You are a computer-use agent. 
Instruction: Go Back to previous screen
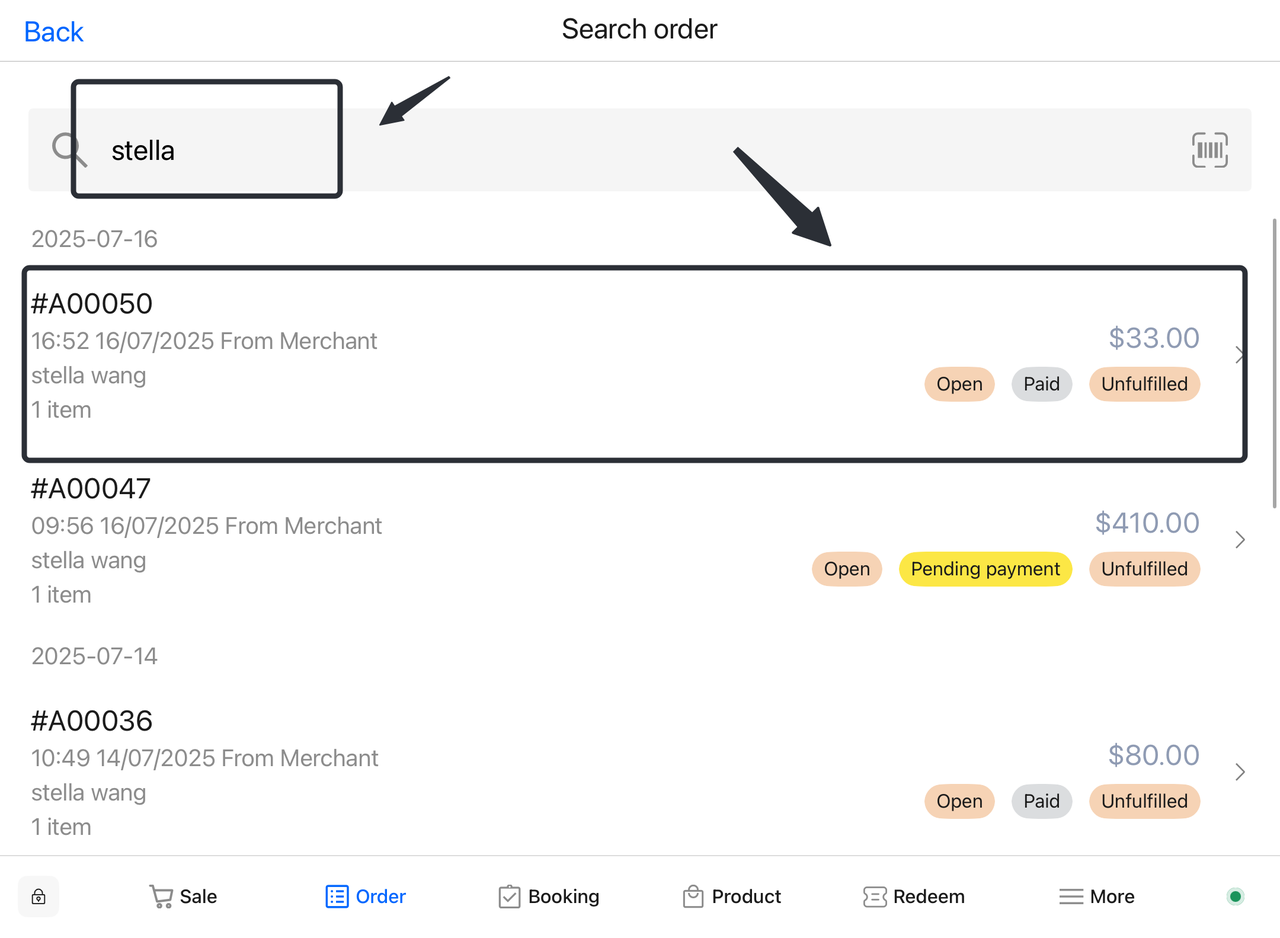pos(54,32)
